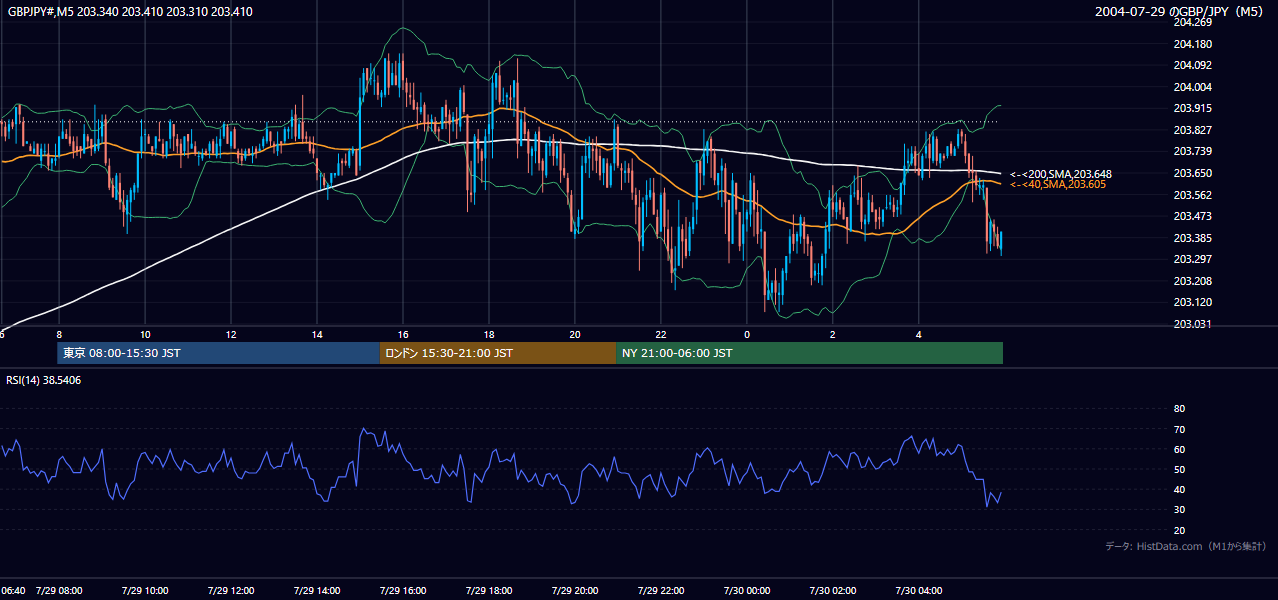This screenshot has width=1278, height=600.
Task: Click the 7/29 08:00 bottom time label
Action: pos(59,590)
